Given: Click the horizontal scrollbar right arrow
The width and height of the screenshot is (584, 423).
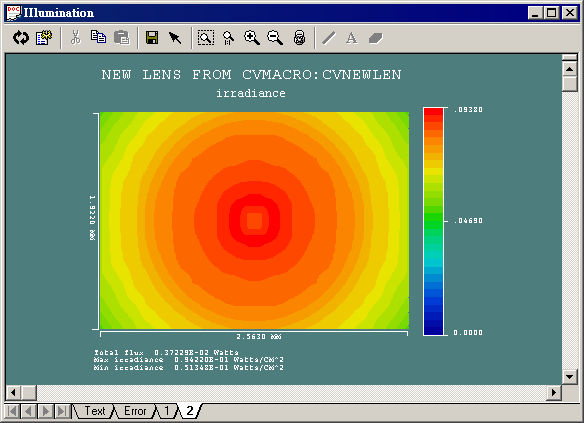Looking at the screenshot, I should click(x=554, y=392).
